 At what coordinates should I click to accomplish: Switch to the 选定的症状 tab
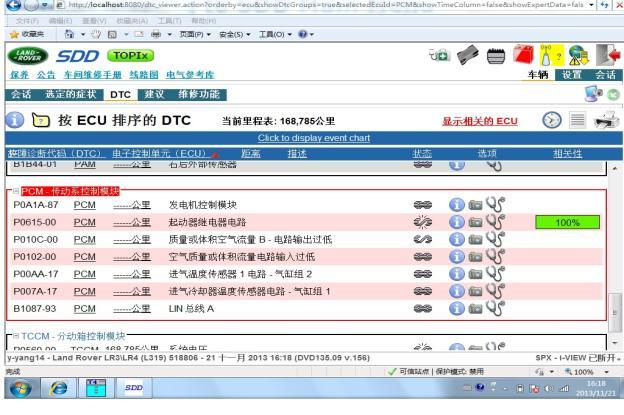click(70, 94)
